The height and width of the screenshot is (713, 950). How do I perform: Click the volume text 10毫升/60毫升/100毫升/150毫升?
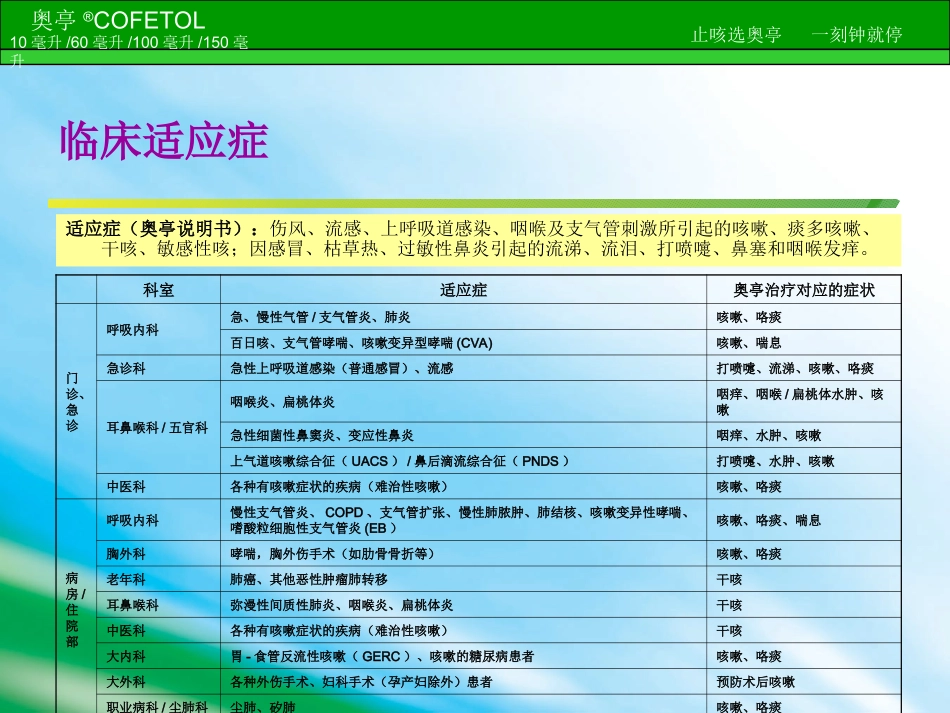(129, 50)
